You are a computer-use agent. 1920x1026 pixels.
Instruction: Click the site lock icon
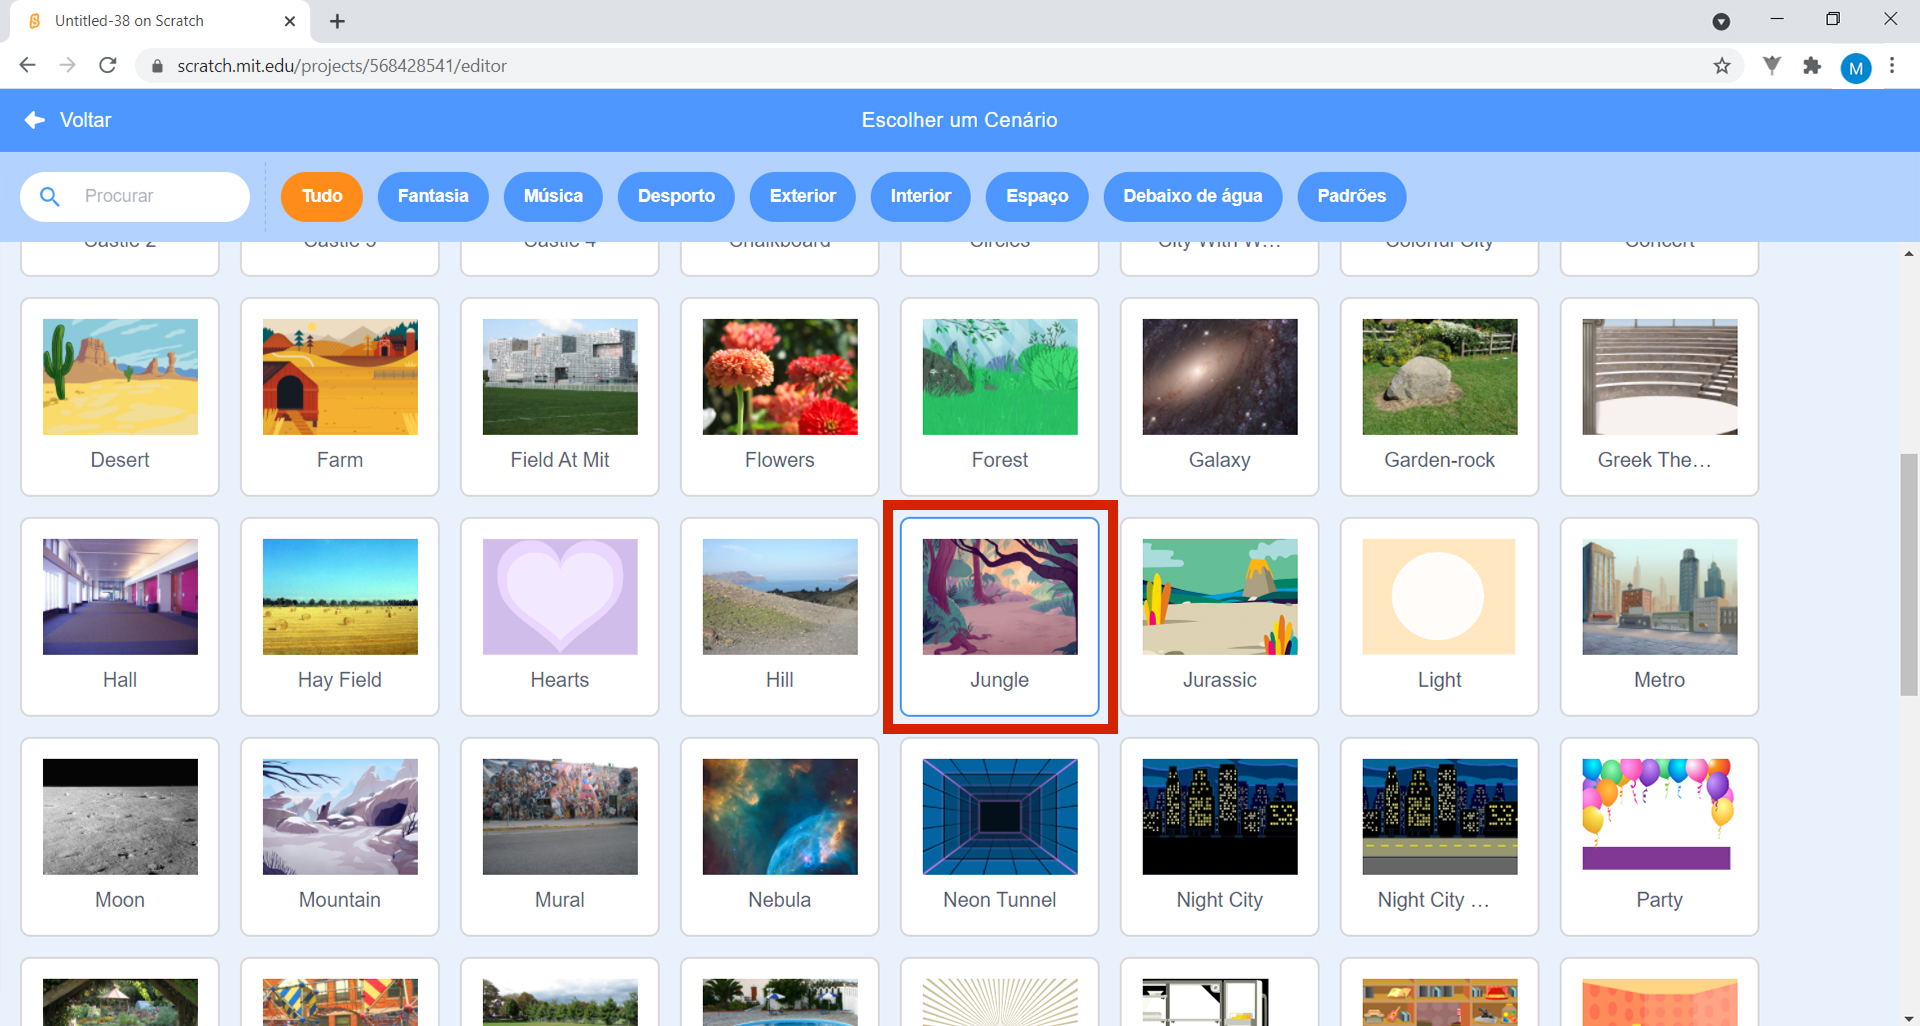coord(156,66)
